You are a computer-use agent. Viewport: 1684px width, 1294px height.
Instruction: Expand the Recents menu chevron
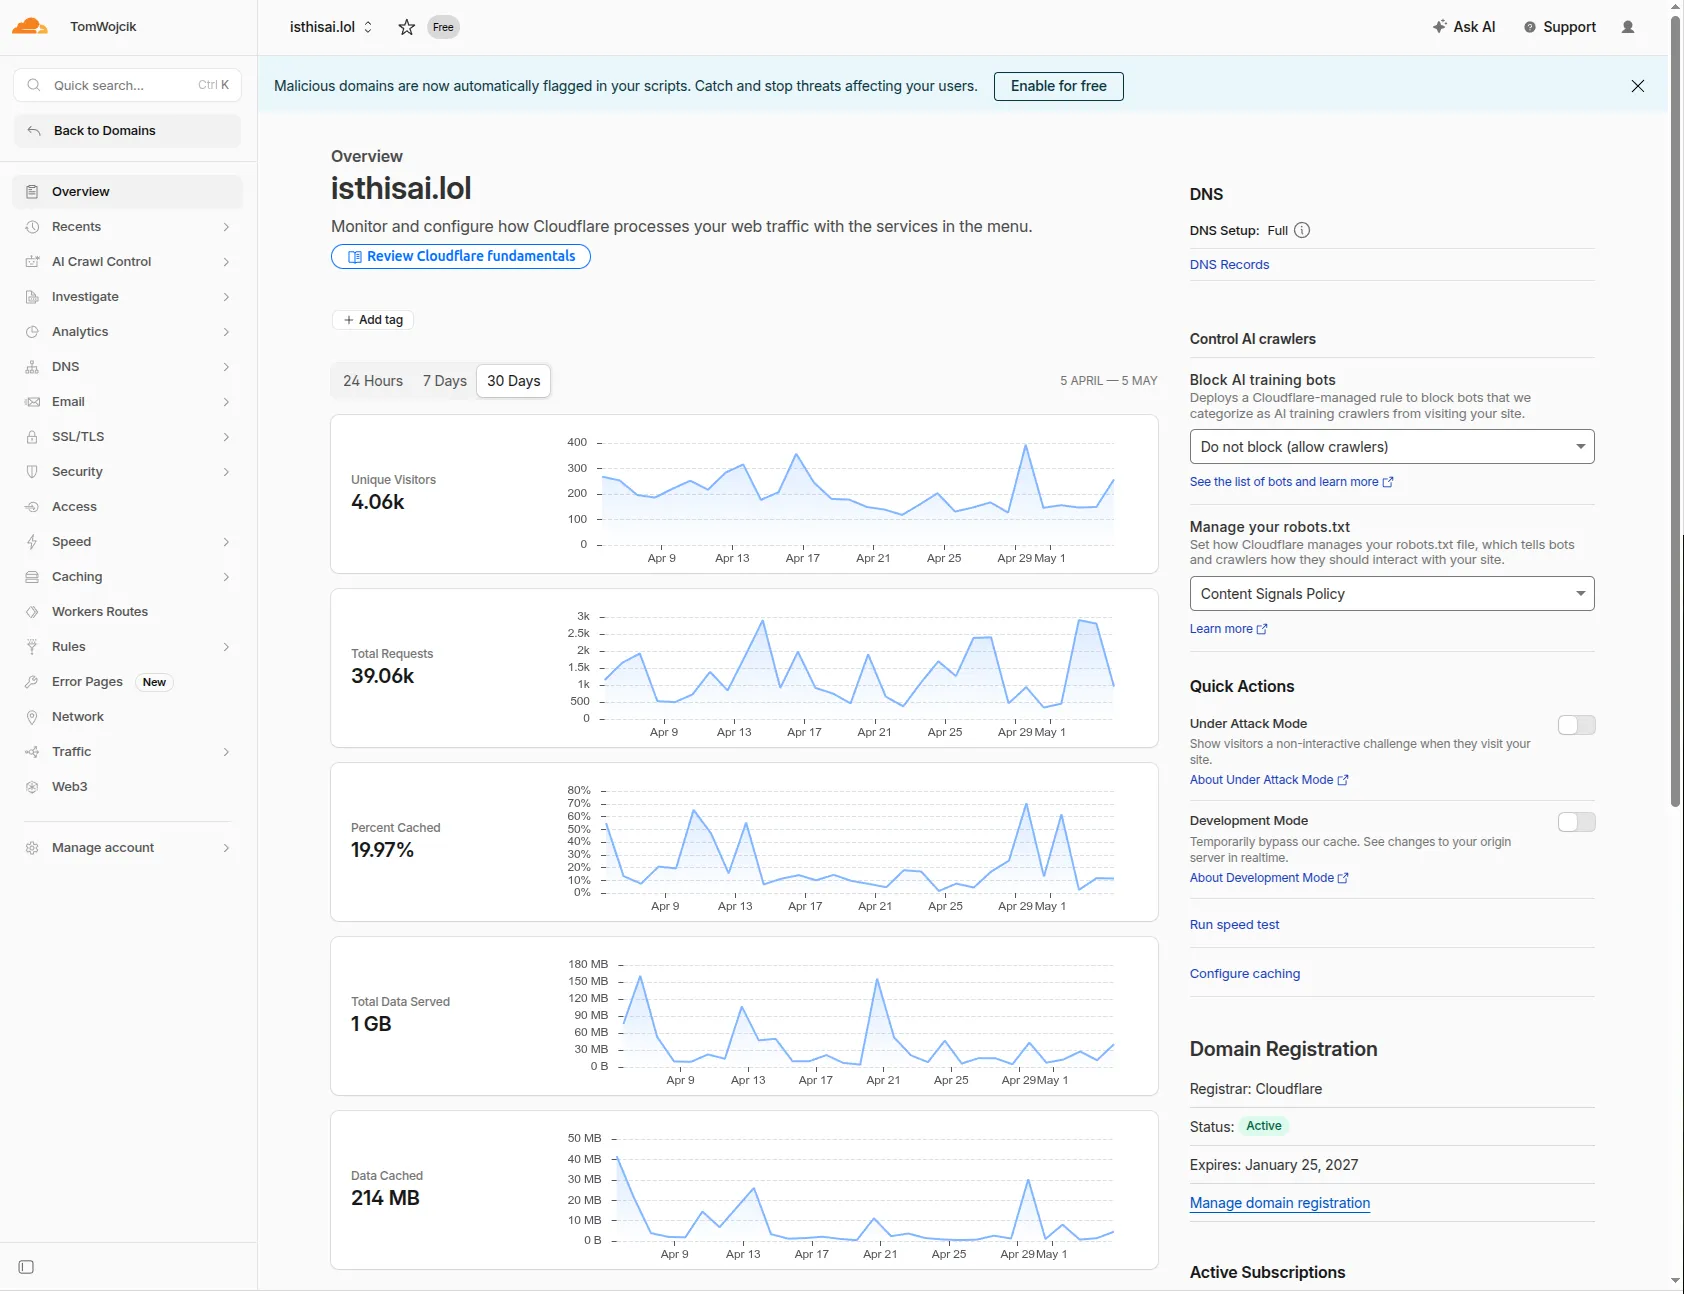coord(226,227)
